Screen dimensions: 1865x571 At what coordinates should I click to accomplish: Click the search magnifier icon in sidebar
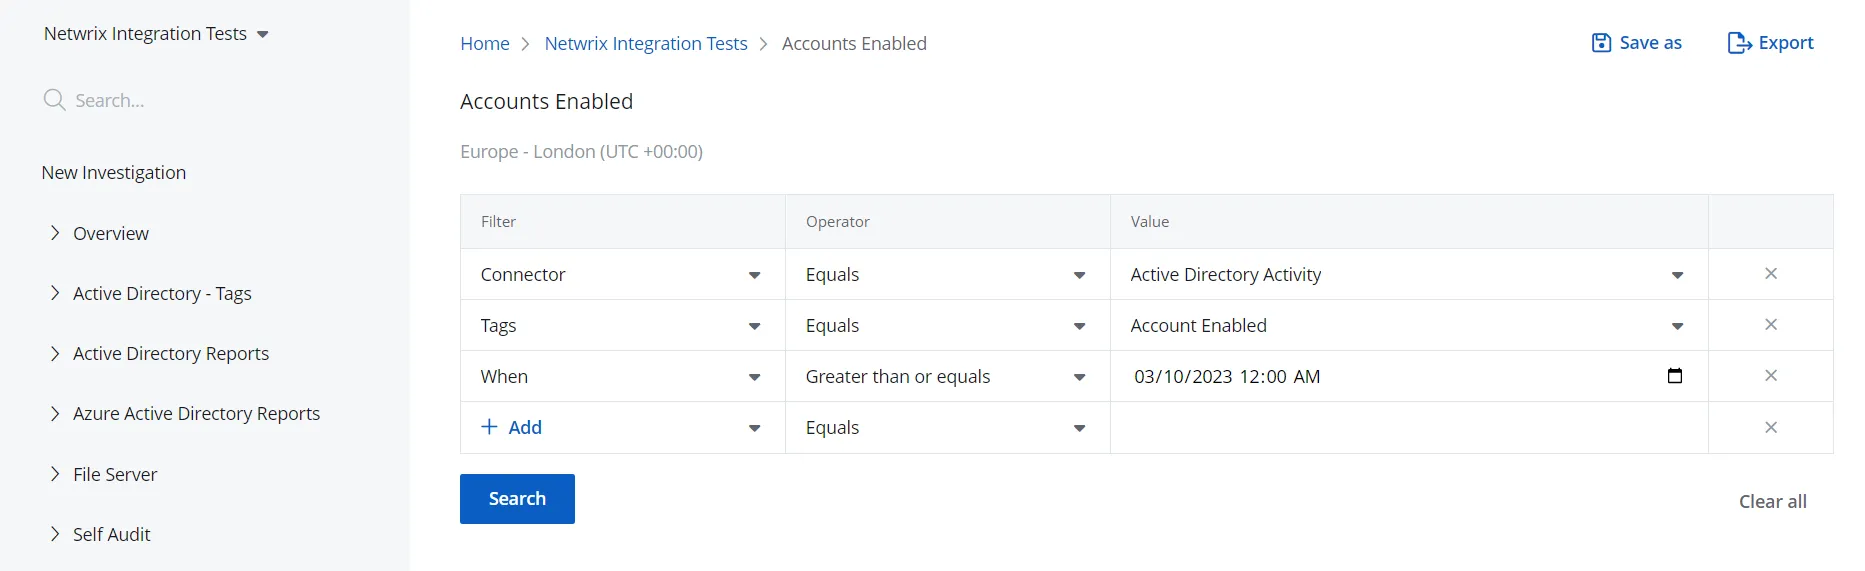coord(54,100)
